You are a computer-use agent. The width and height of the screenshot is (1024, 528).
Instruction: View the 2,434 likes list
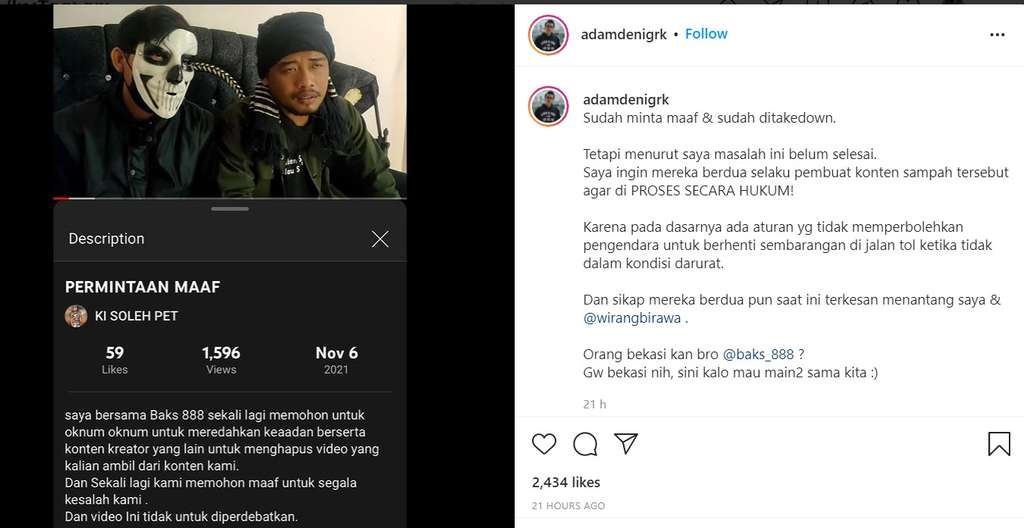566,482
